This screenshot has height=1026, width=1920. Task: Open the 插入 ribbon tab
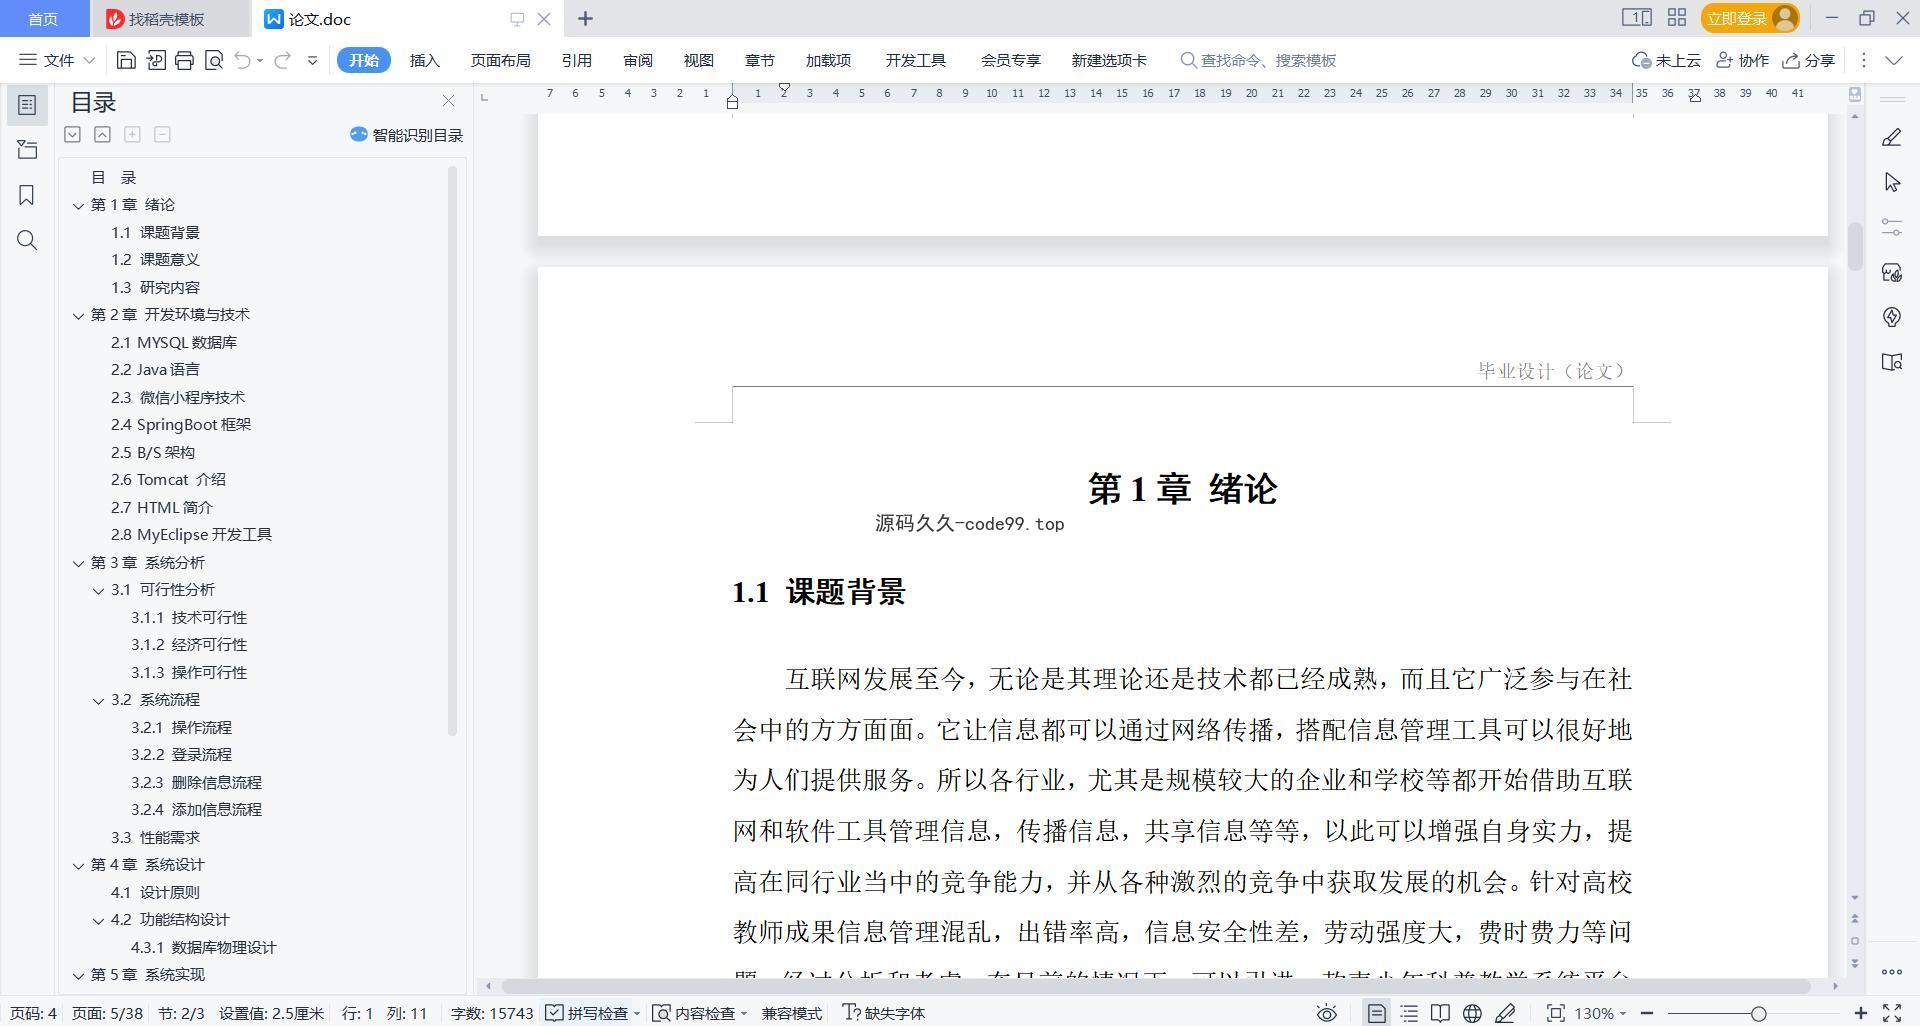(x=425, y=60)
